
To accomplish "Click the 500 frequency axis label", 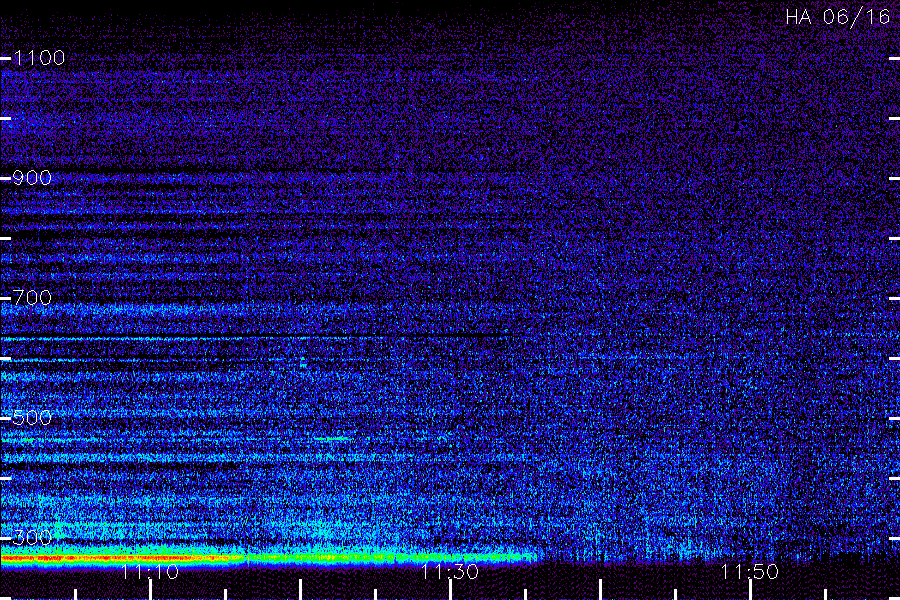I will pyautogui.click(x=32, y=418).
